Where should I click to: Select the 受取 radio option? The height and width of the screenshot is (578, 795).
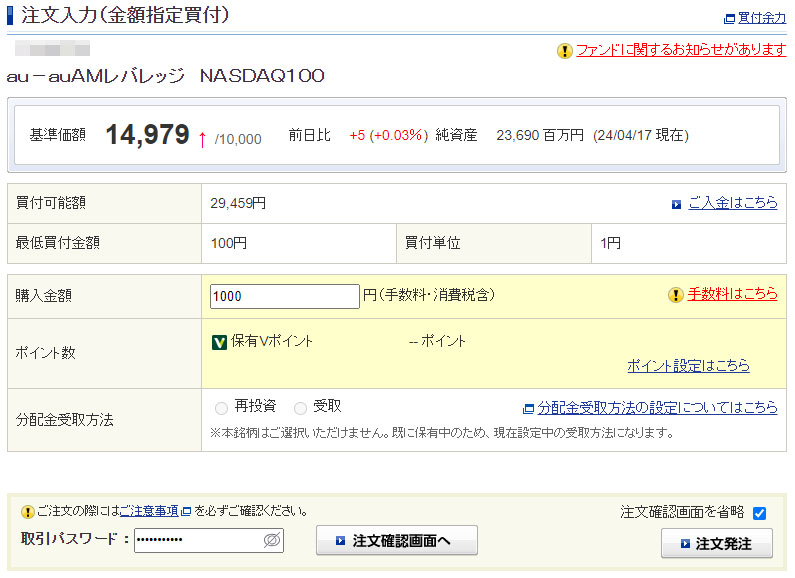(x=300, y=408)
